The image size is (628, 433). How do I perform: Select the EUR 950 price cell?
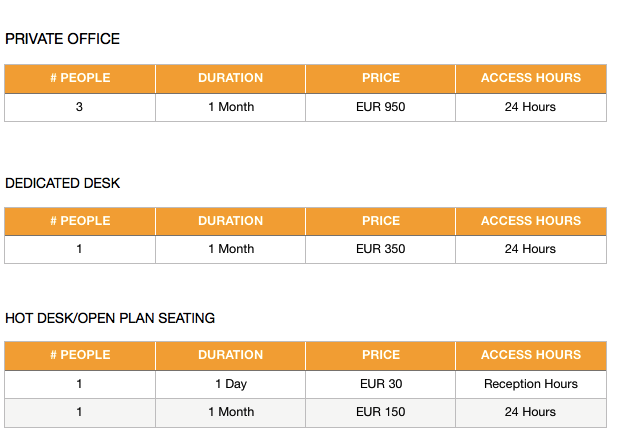[380, 107]
